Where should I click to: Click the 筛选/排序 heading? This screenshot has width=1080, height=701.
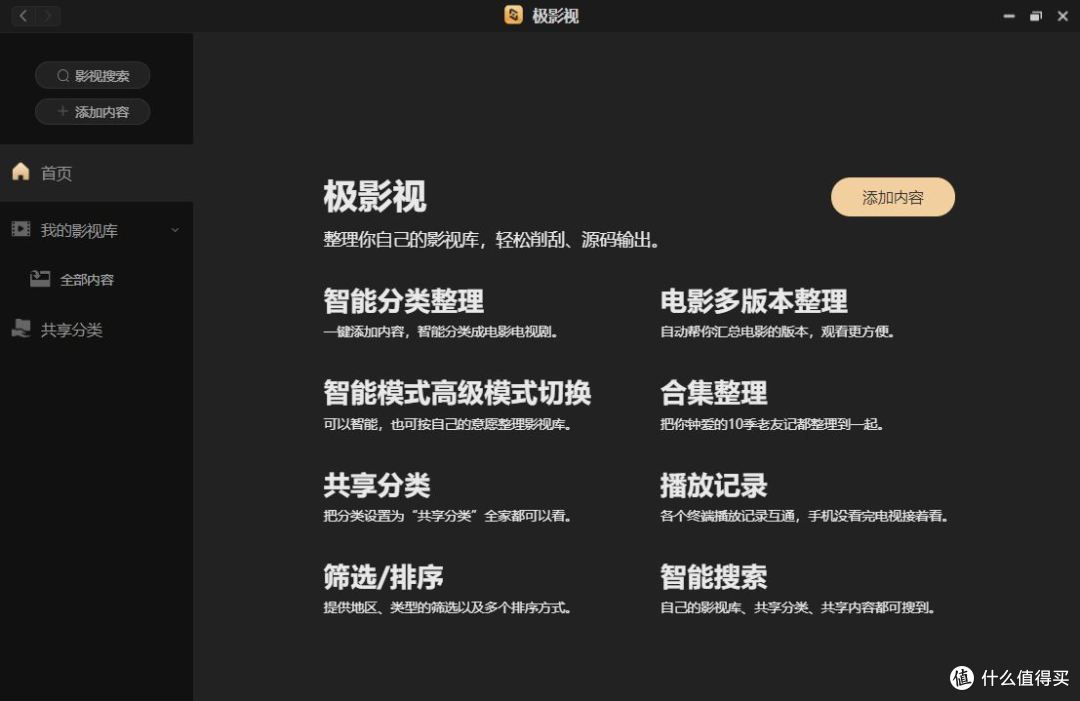pyautogui.click(x=384, y=577)
